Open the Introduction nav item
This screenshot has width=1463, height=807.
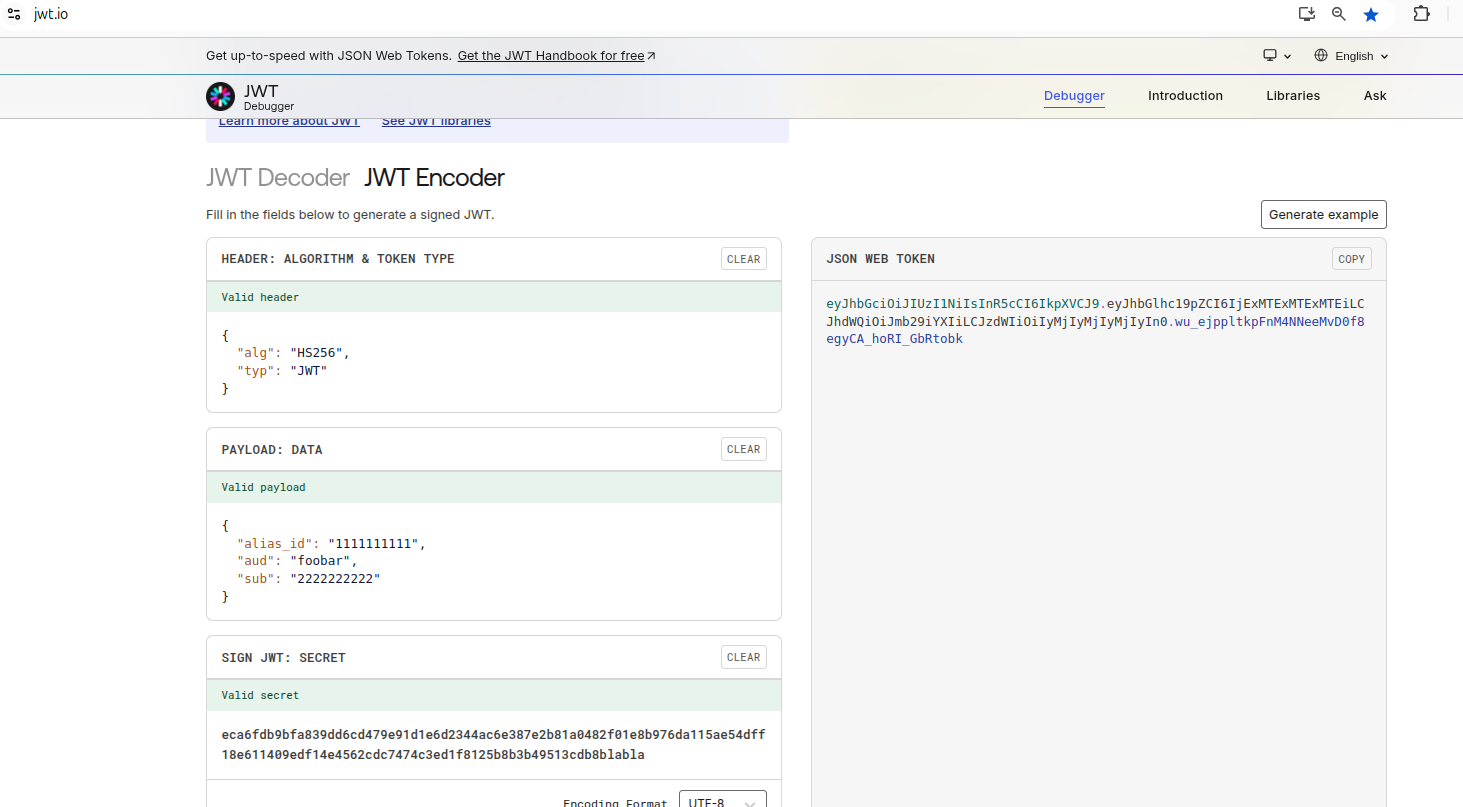1185,96
